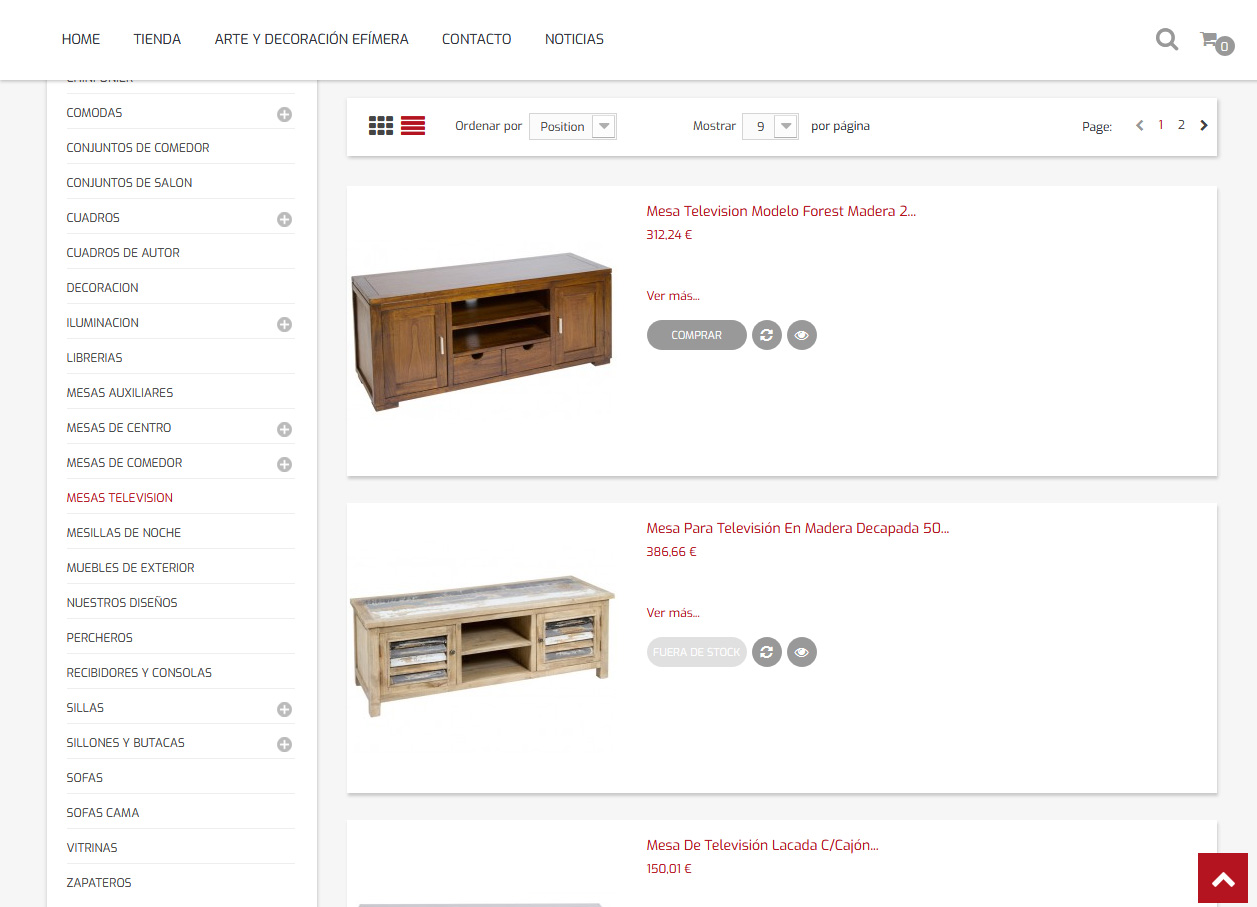Open the light wood TV table image
The height and width of the screenshot is (907, 1257).
coord(482,645)
